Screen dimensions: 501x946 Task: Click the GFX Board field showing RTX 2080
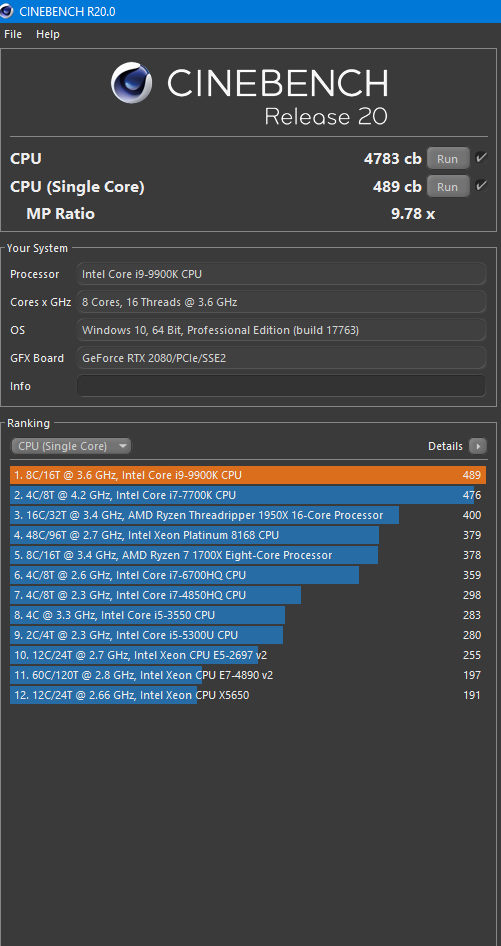[x=281, y=358]
